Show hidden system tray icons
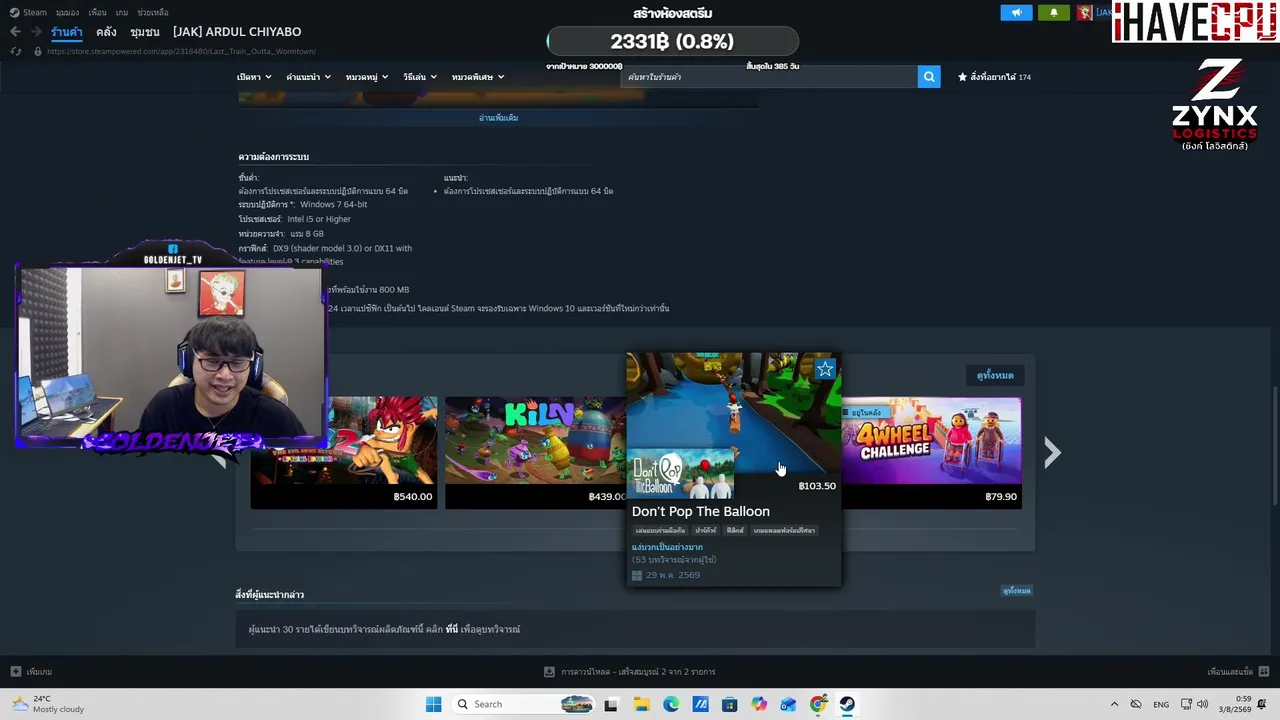Image resolution: width=1280 pixels, height=720 pixels. point(1114,704)
